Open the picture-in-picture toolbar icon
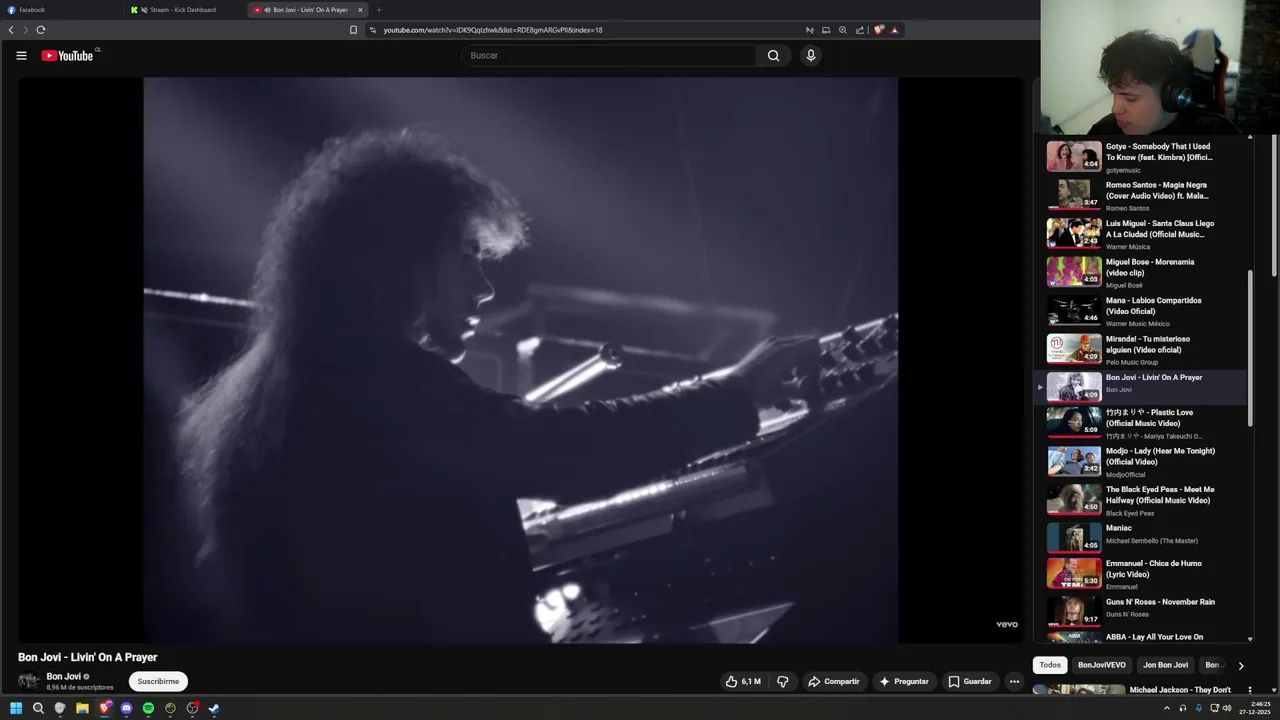The height and width of the screenshot is (720, 1280). [826, 30]
